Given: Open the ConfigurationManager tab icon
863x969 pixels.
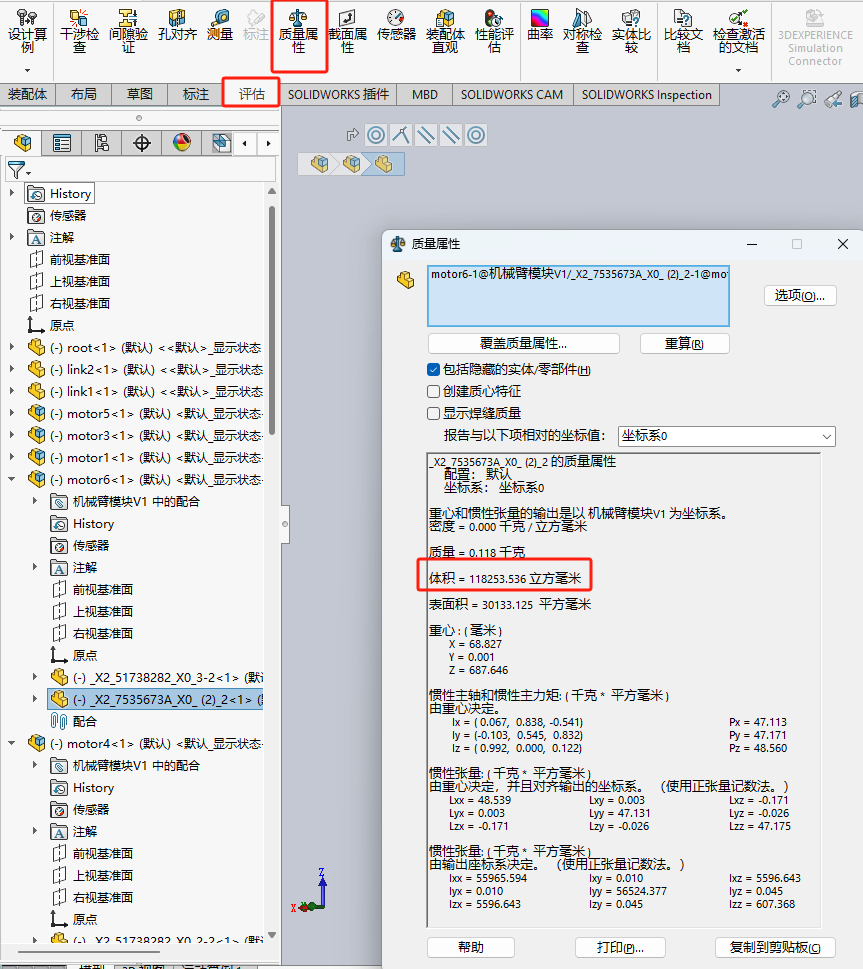Looking at the screenshot, I should click(x=101, y=143).
